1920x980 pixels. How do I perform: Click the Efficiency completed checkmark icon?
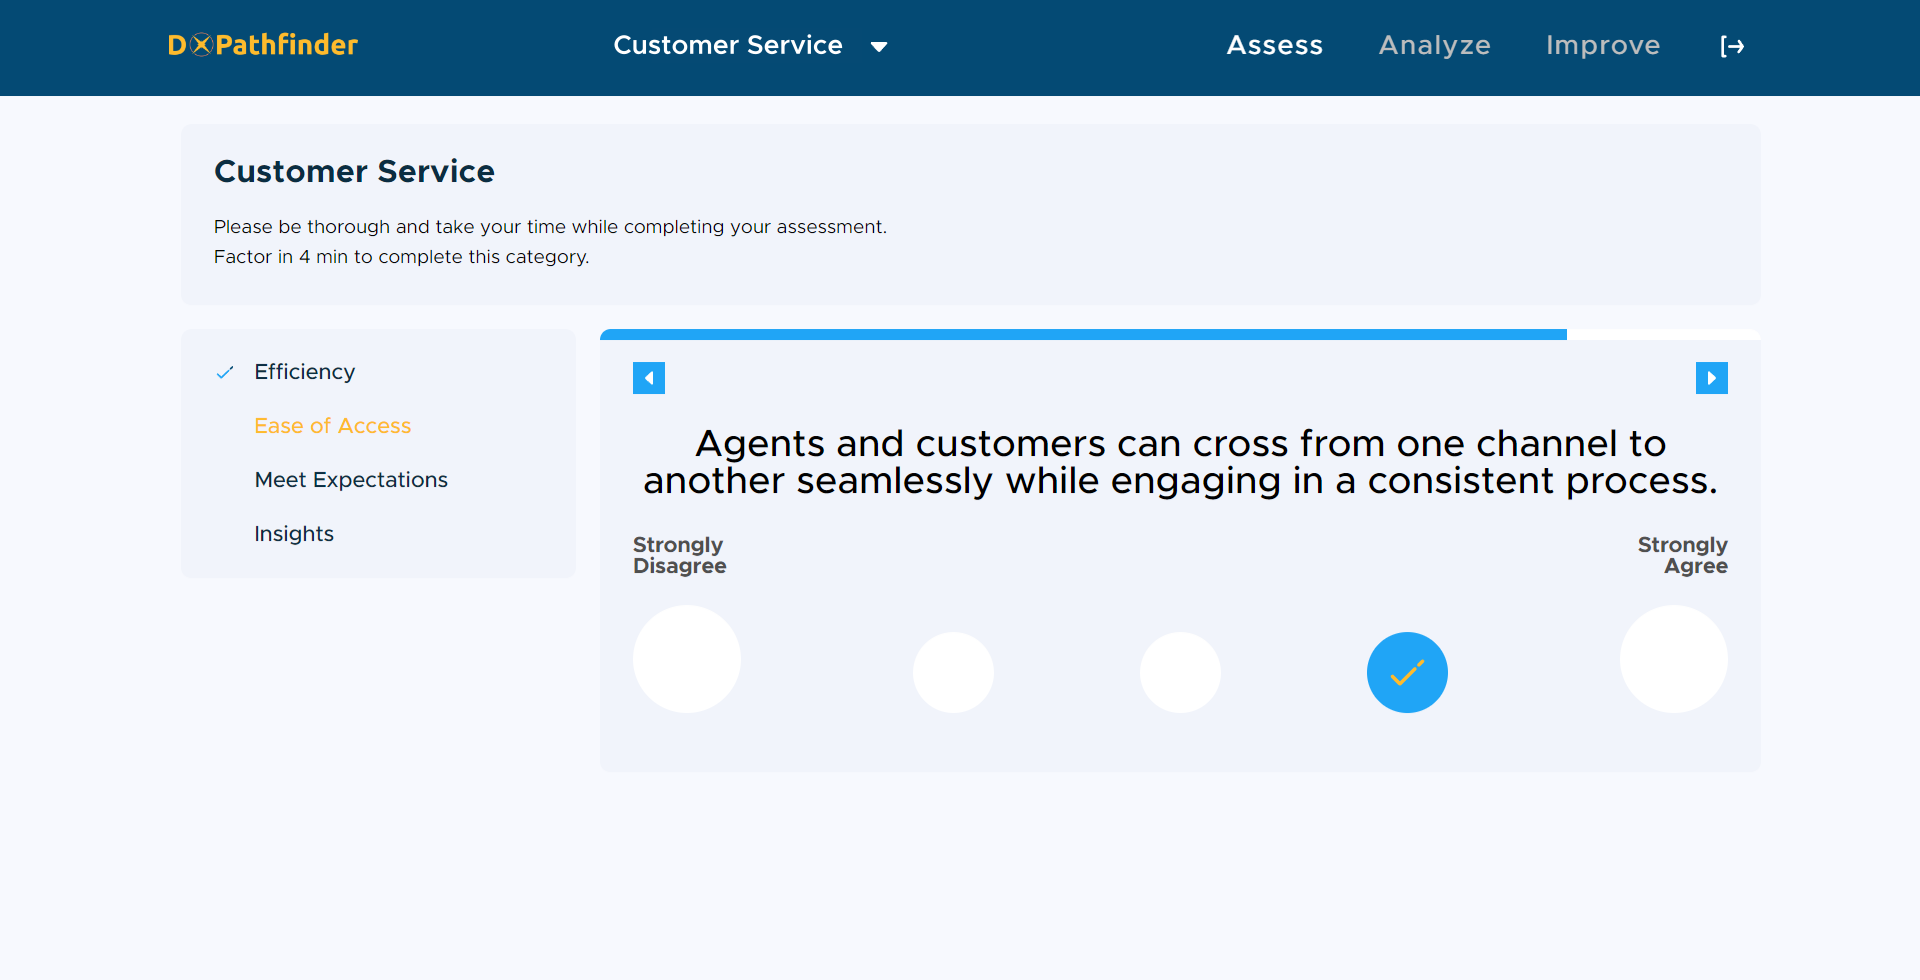pyautogui.click(x=225, y=372)
